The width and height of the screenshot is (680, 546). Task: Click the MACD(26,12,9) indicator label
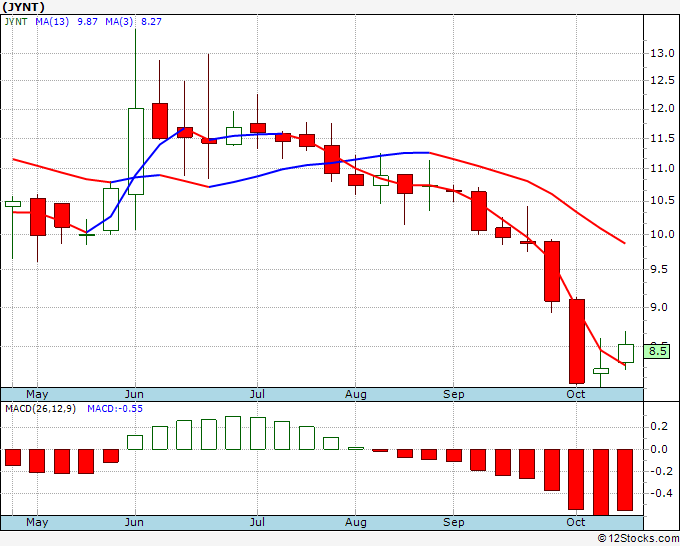(40, 409)
